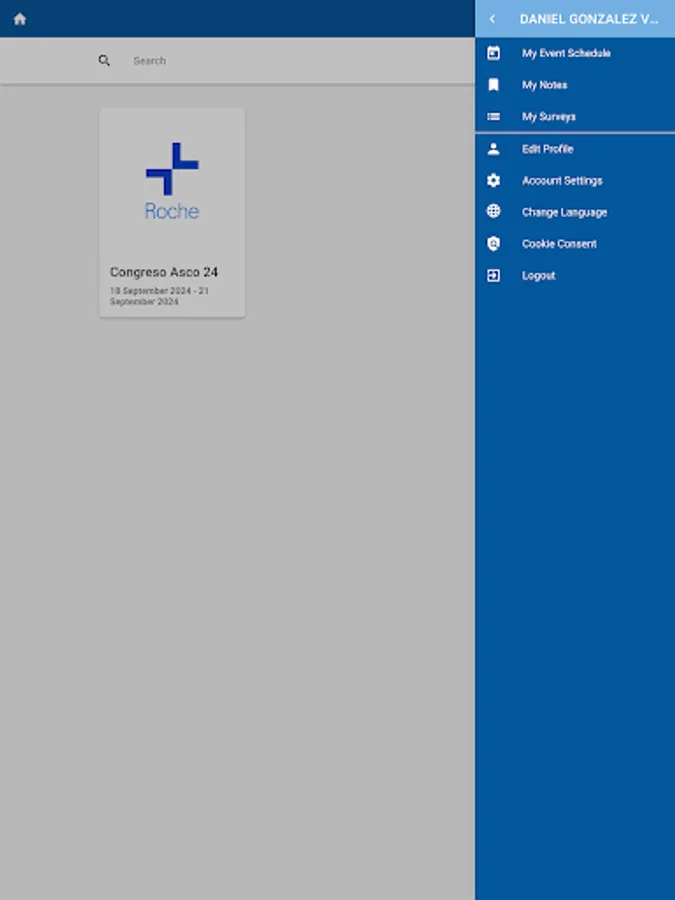Open the Congreso Asco 24 event title
This screenshot has width=675, height=900.
(x=164, y=272)
